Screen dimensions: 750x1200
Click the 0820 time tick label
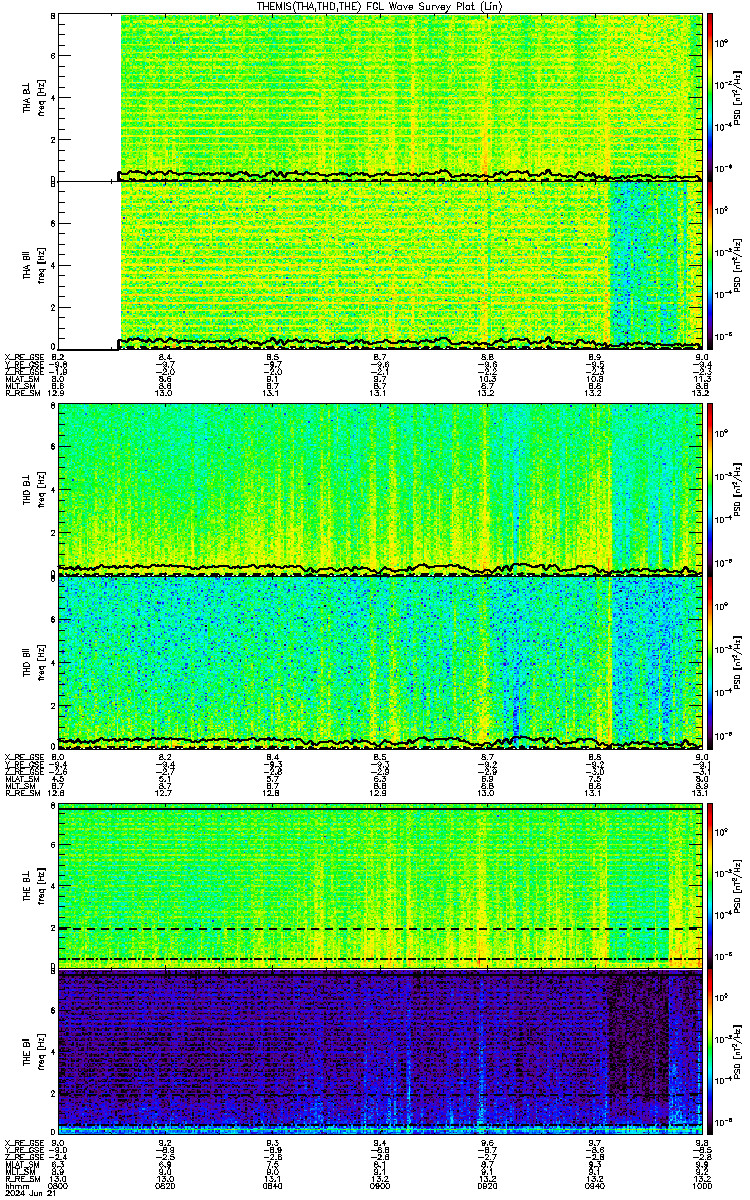[167, 1187]
